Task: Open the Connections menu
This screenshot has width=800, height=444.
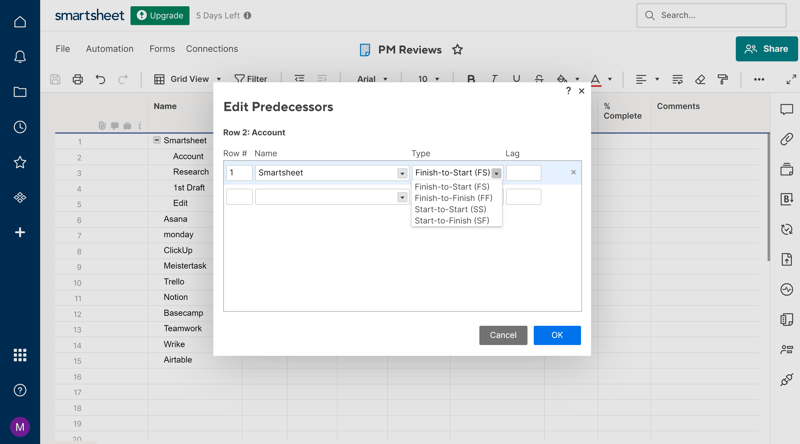Action: click(212, 48)
